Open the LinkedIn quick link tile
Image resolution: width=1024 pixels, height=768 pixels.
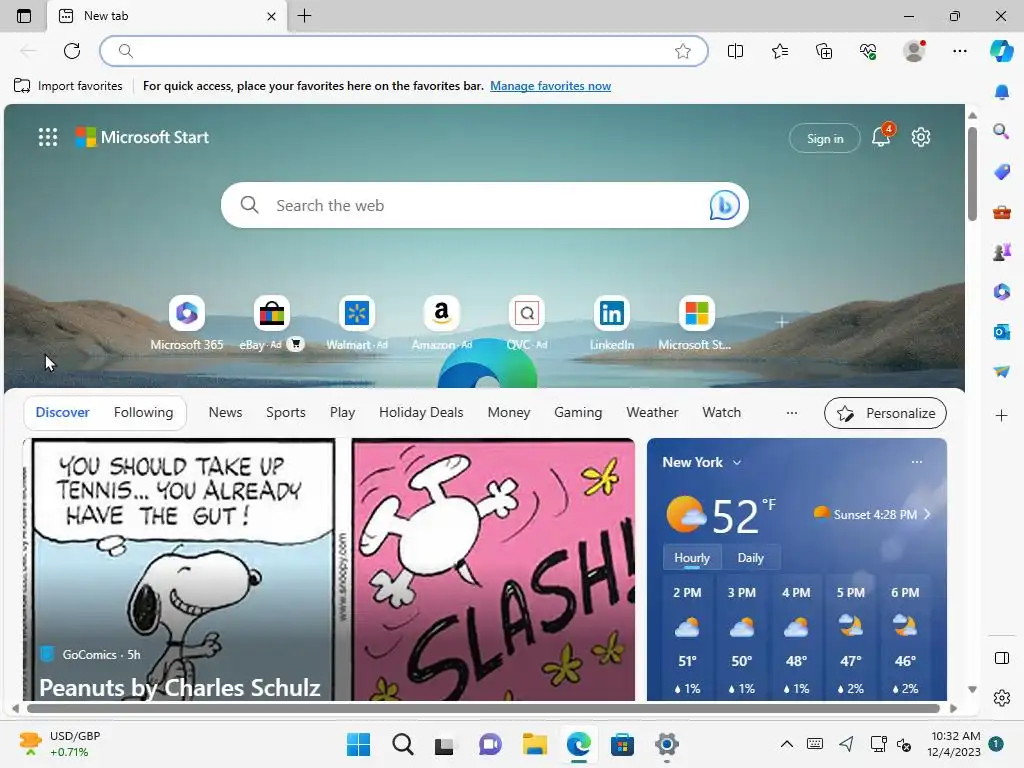[x=611, y=323]
